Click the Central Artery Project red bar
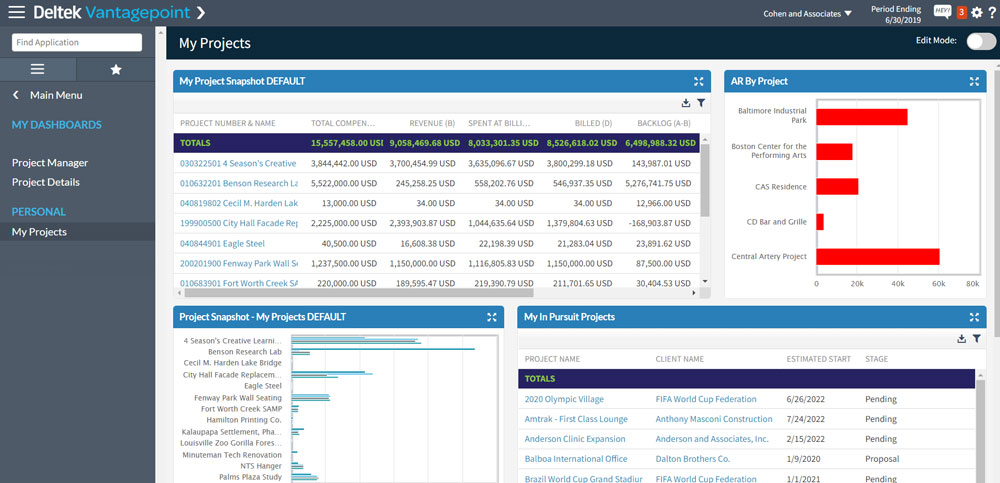 click(x=877, y=257)
